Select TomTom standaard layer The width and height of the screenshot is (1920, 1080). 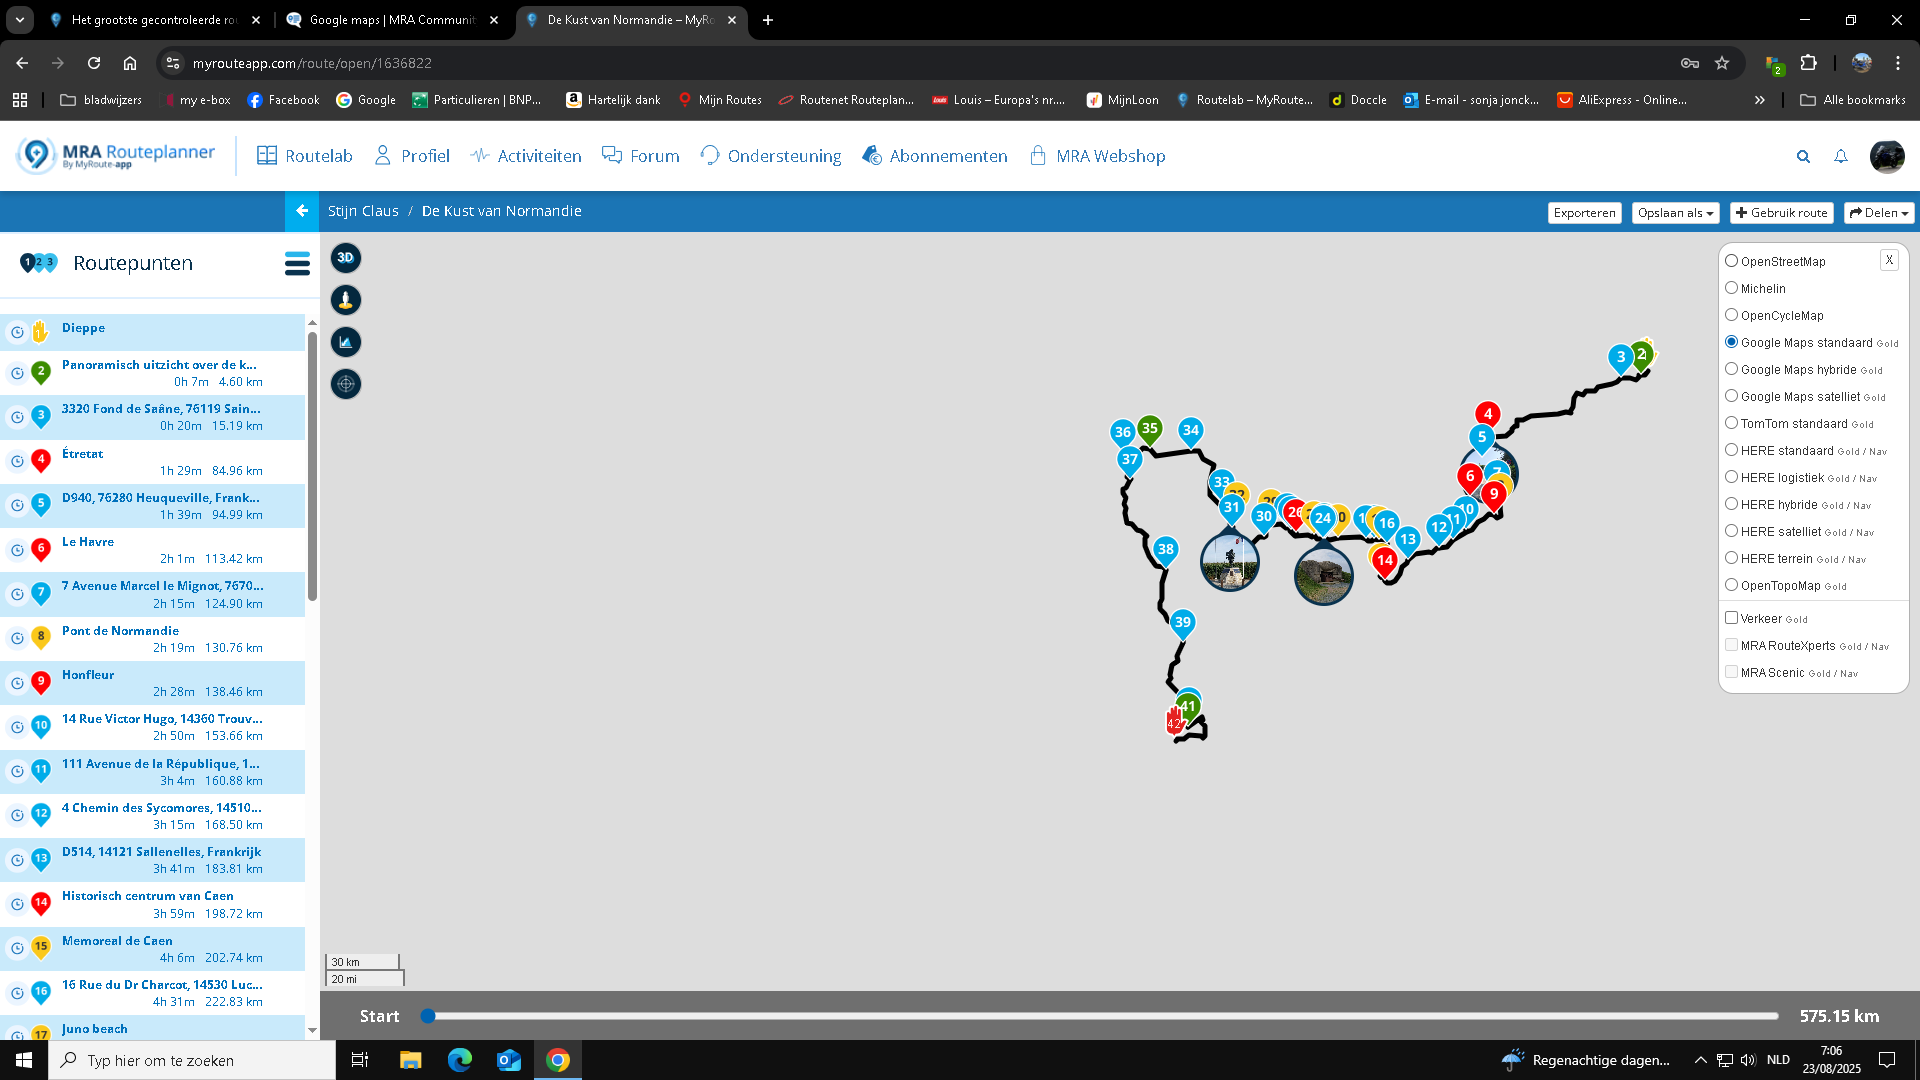(1731, 423)
